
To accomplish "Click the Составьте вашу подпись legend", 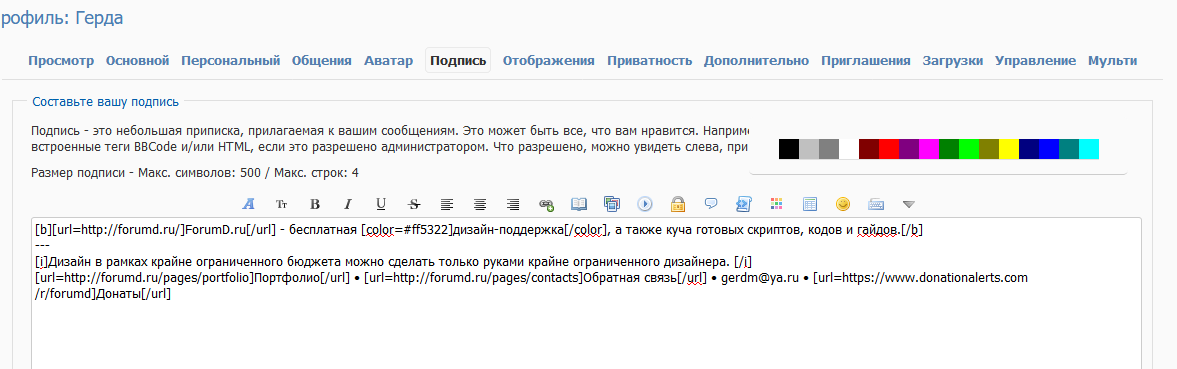I will click(105, 101).
